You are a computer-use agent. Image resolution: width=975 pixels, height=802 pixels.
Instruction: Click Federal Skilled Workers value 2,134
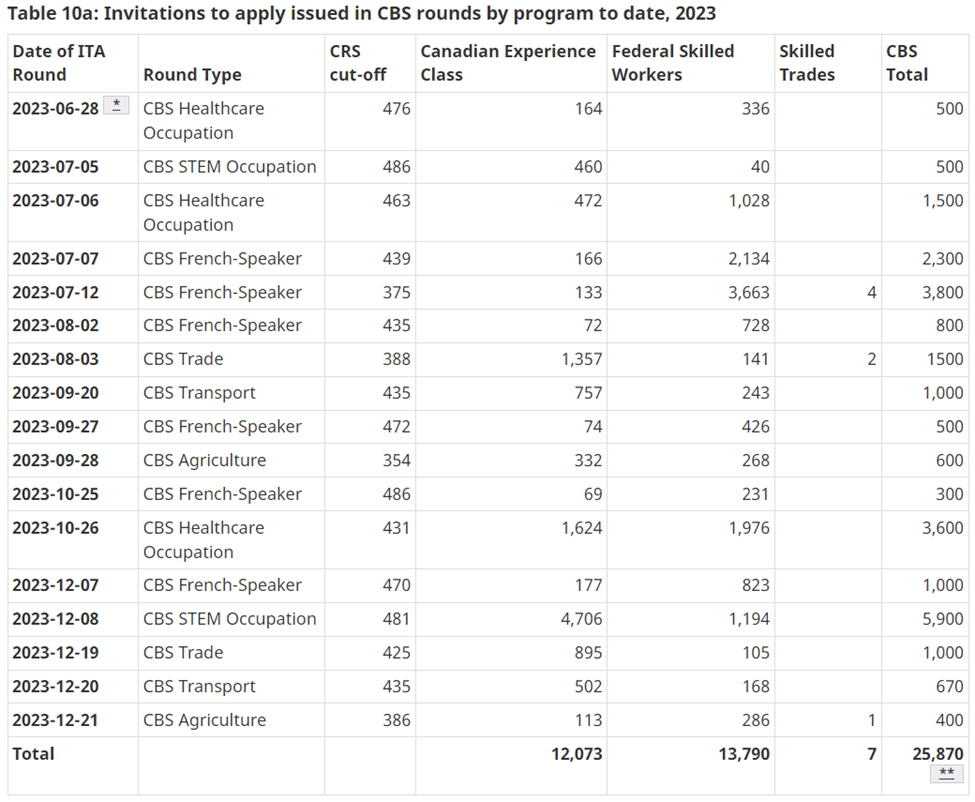749,259
